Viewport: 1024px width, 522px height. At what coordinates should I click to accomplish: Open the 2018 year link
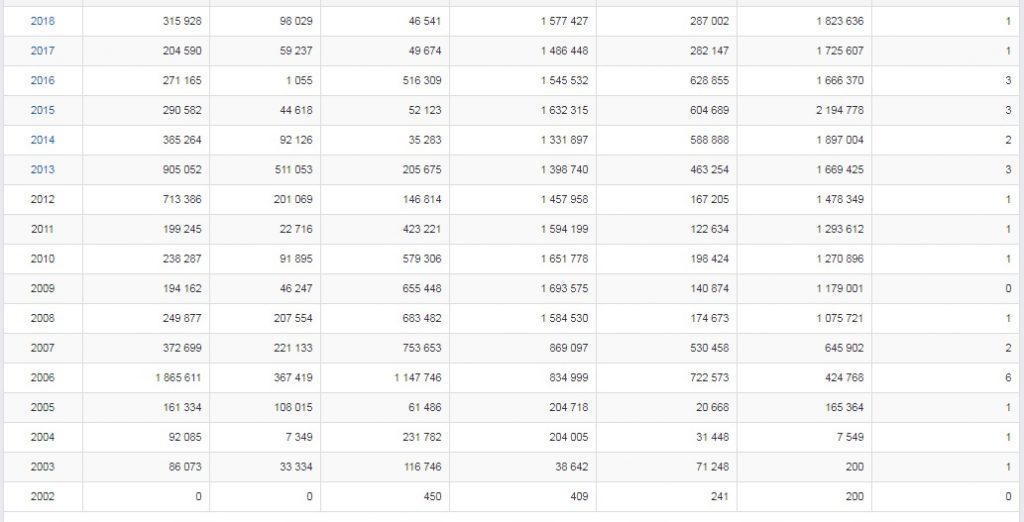(42, 21)
